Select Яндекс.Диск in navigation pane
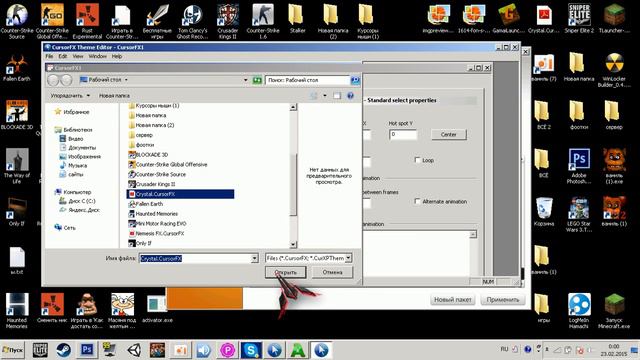 click(84, 210)
